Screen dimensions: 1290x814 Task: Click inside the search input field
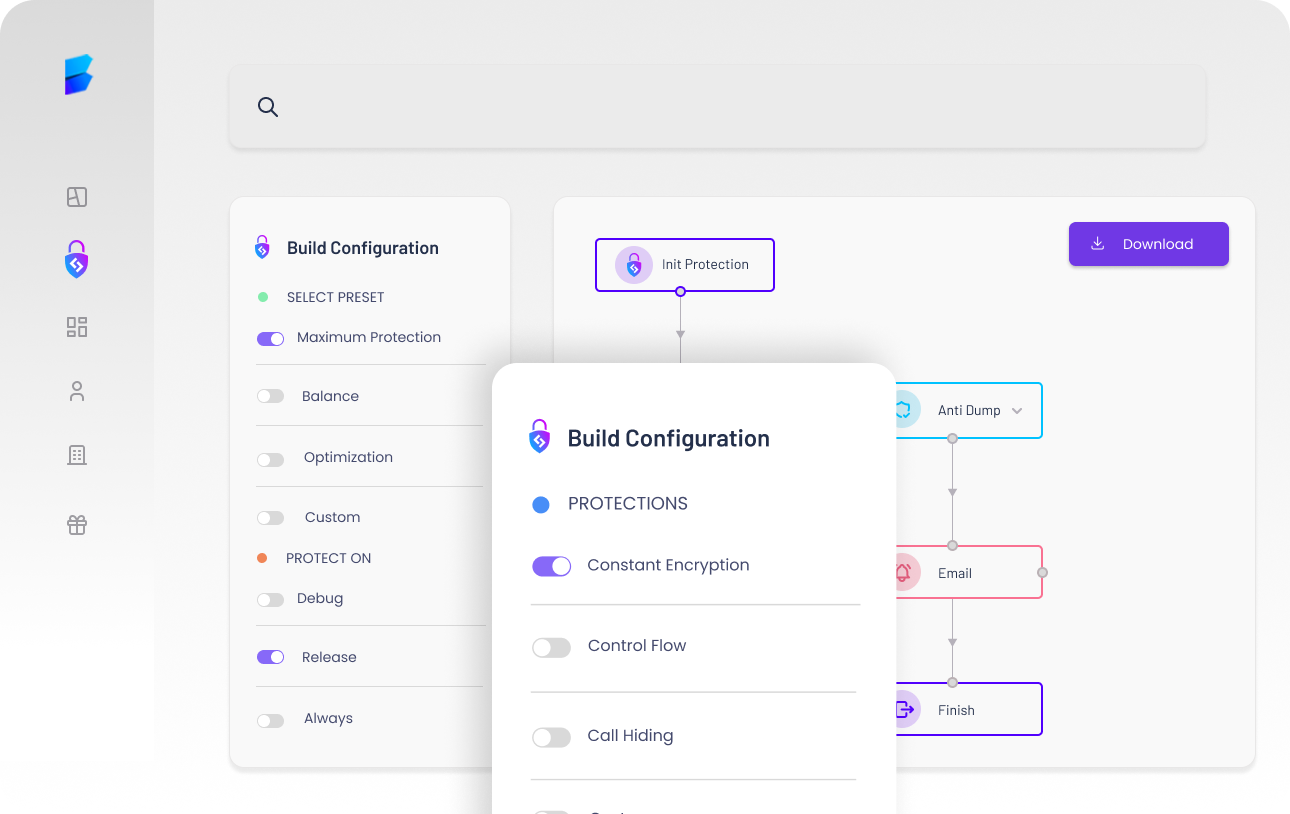tap(730, 107)
